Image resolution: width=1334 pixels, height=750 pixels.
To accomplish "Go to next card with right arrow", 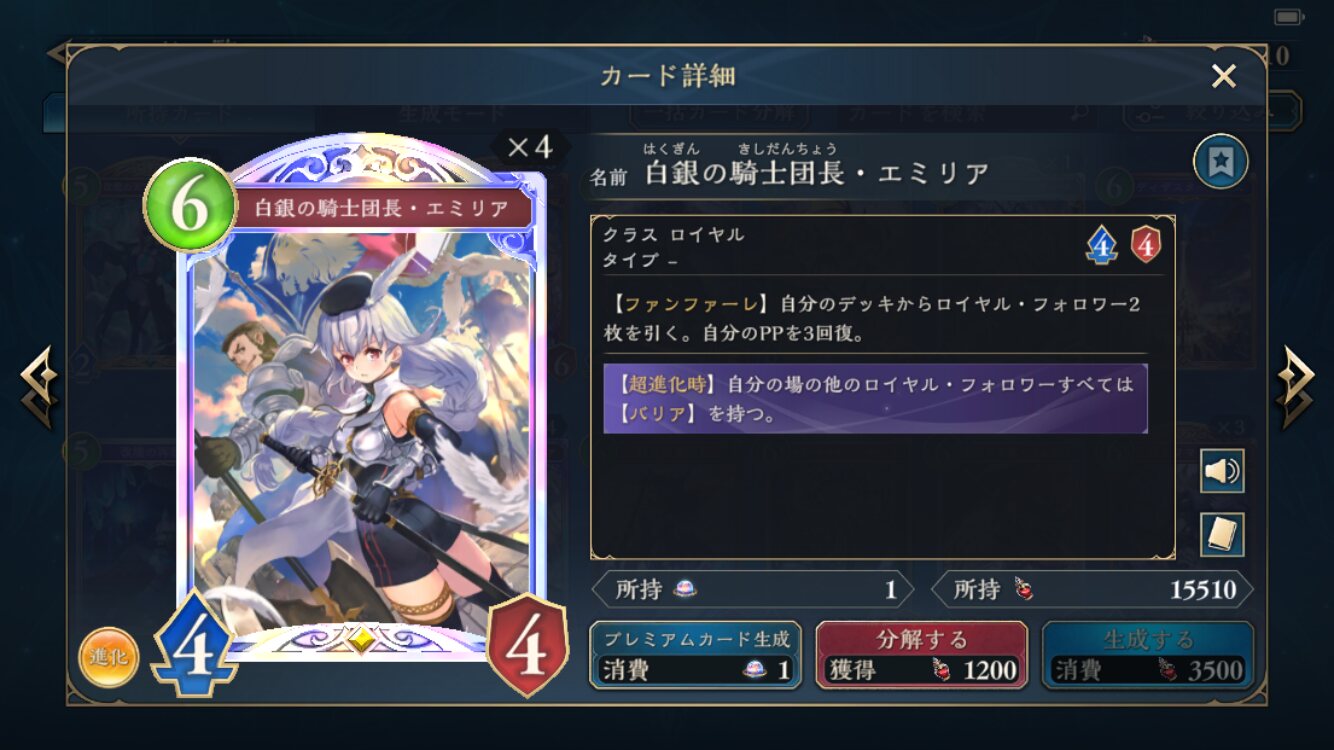I will (x=1295, y=387).
